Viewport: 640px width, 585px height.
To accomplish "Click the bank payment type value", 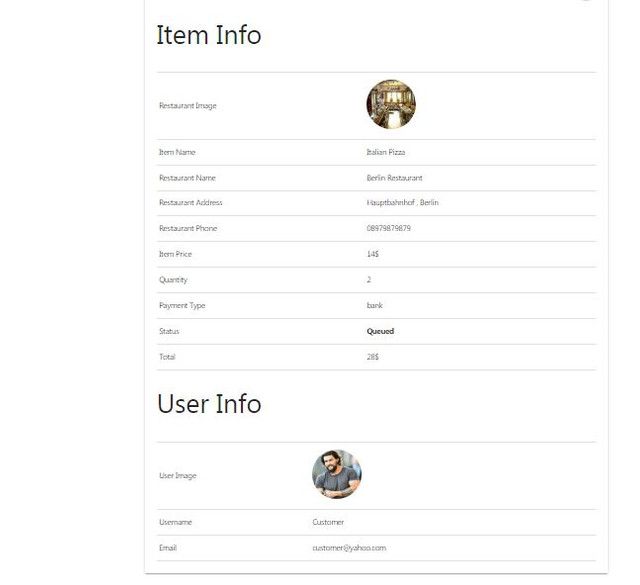I will 374,305.
